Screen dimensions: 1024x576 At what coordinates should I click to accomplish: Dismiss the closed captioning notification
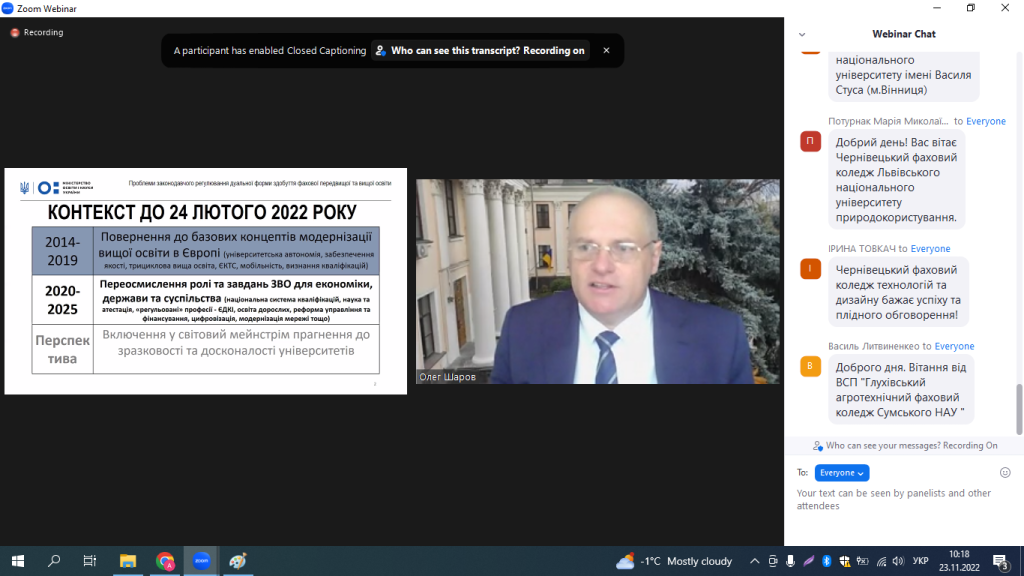606,51
